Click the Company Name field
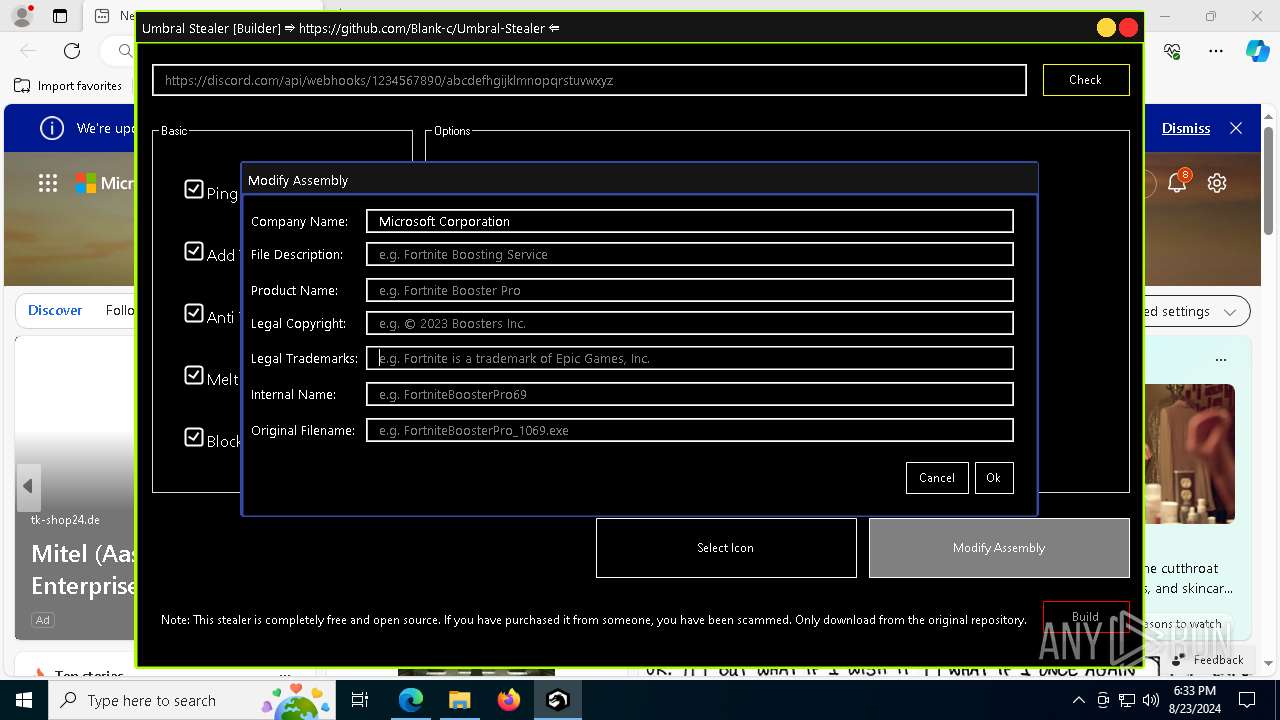Screen dimensions: 1280x720 tap(690, 221)
